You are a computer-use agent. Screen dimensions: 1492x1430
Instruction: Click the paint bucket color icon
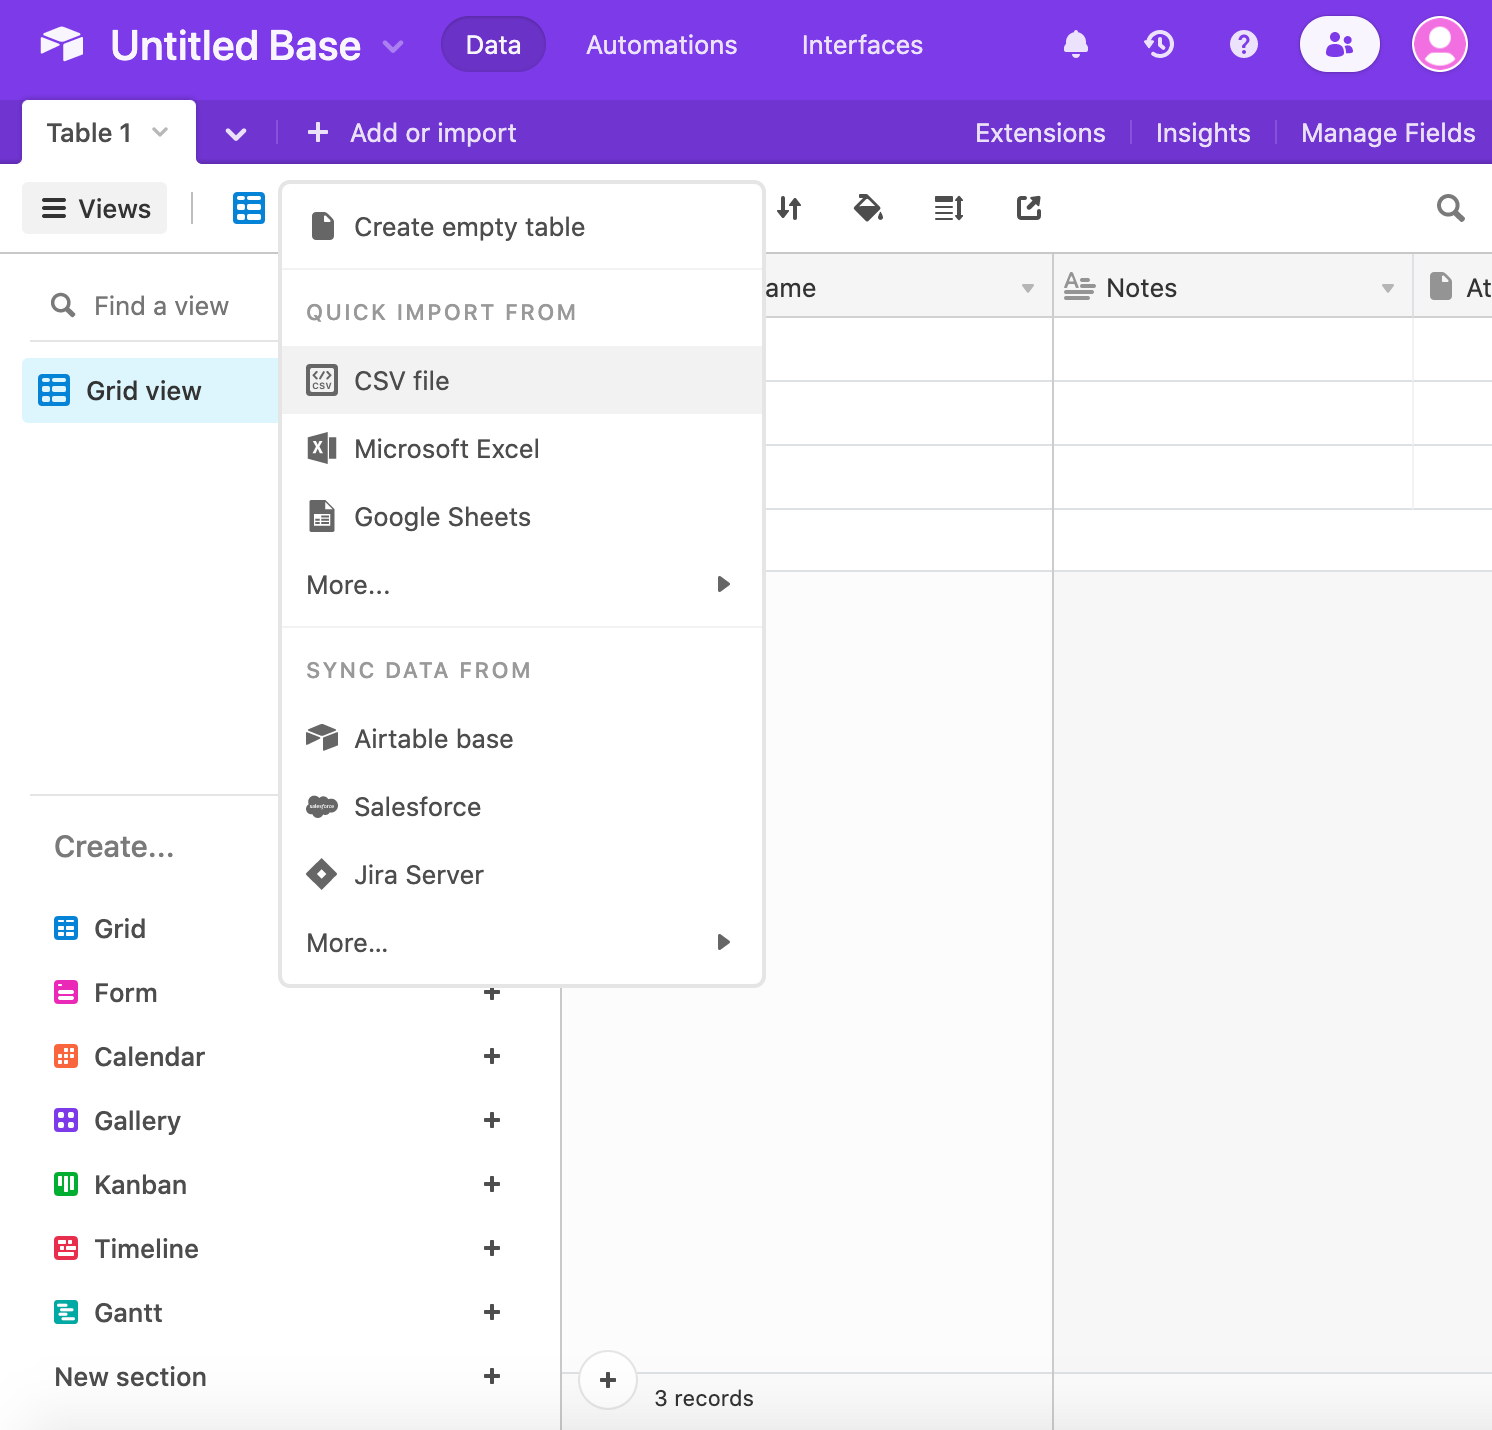point(868,208)
